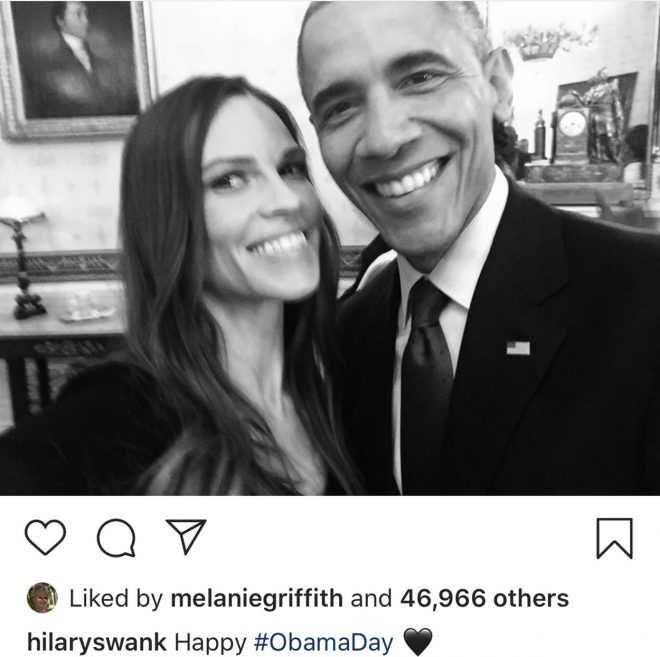Tap the framed portrait painting in photo
This screenshot has height=657, width=660.
[x=75, y=65]
